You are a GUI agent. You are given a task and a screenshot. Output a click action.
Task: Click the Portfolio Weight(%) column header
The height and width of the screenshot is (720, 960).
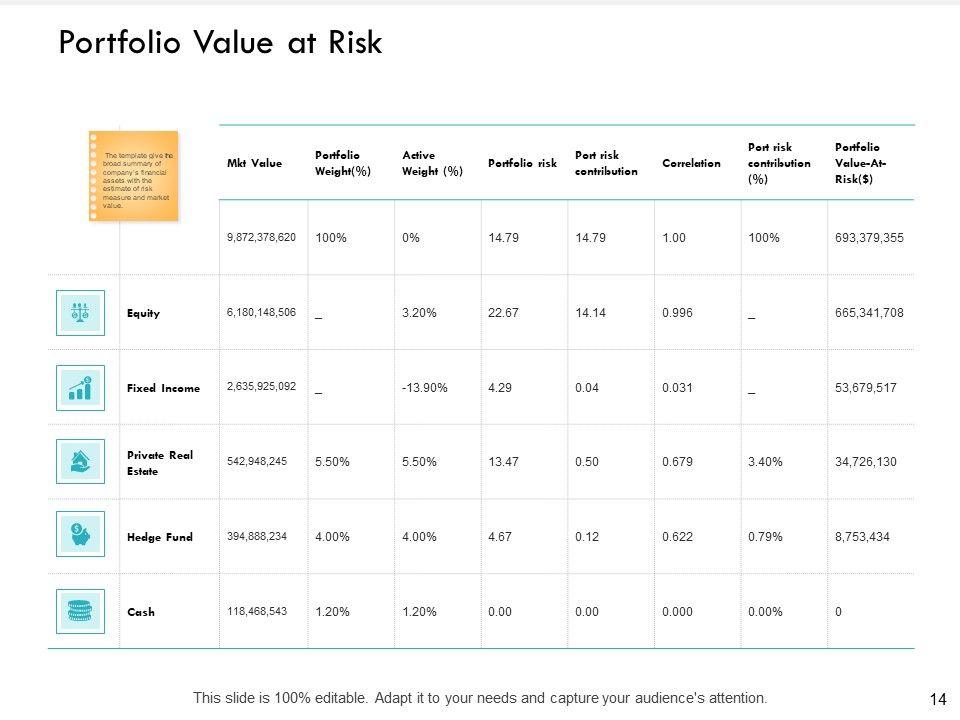pos(337,163)
